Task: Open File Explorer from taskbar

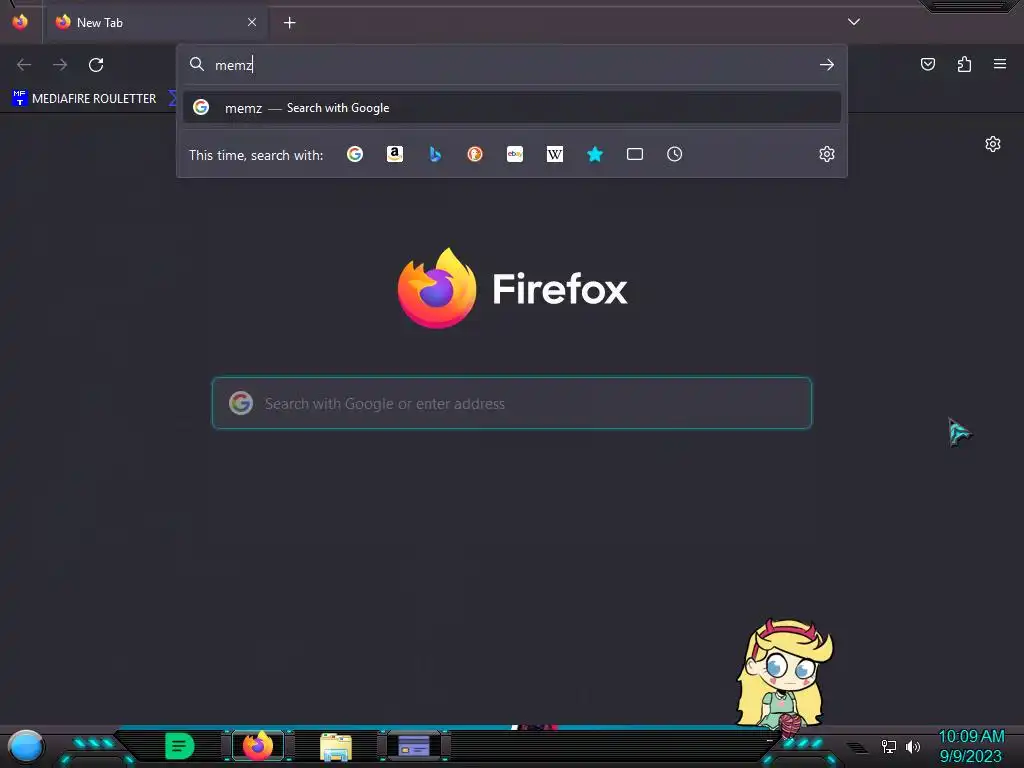Action: tap(336, 746)
